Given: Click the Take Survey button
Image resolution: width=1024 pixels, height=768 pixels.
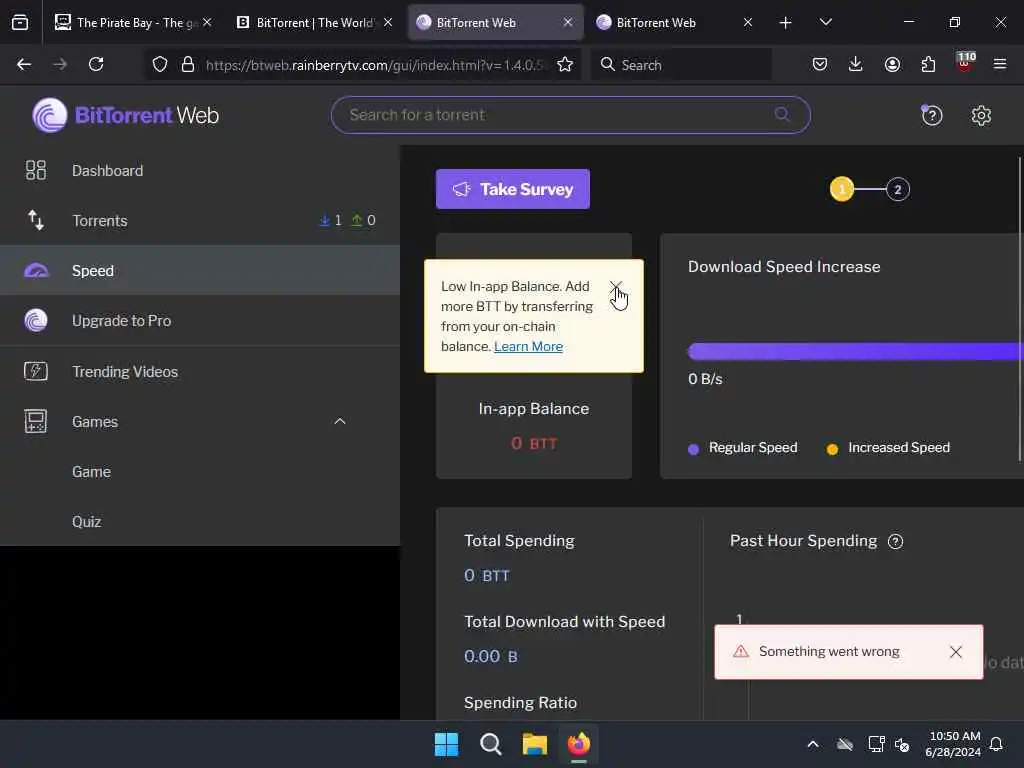Looking at the screenshot, I should (x=513, y=189).
